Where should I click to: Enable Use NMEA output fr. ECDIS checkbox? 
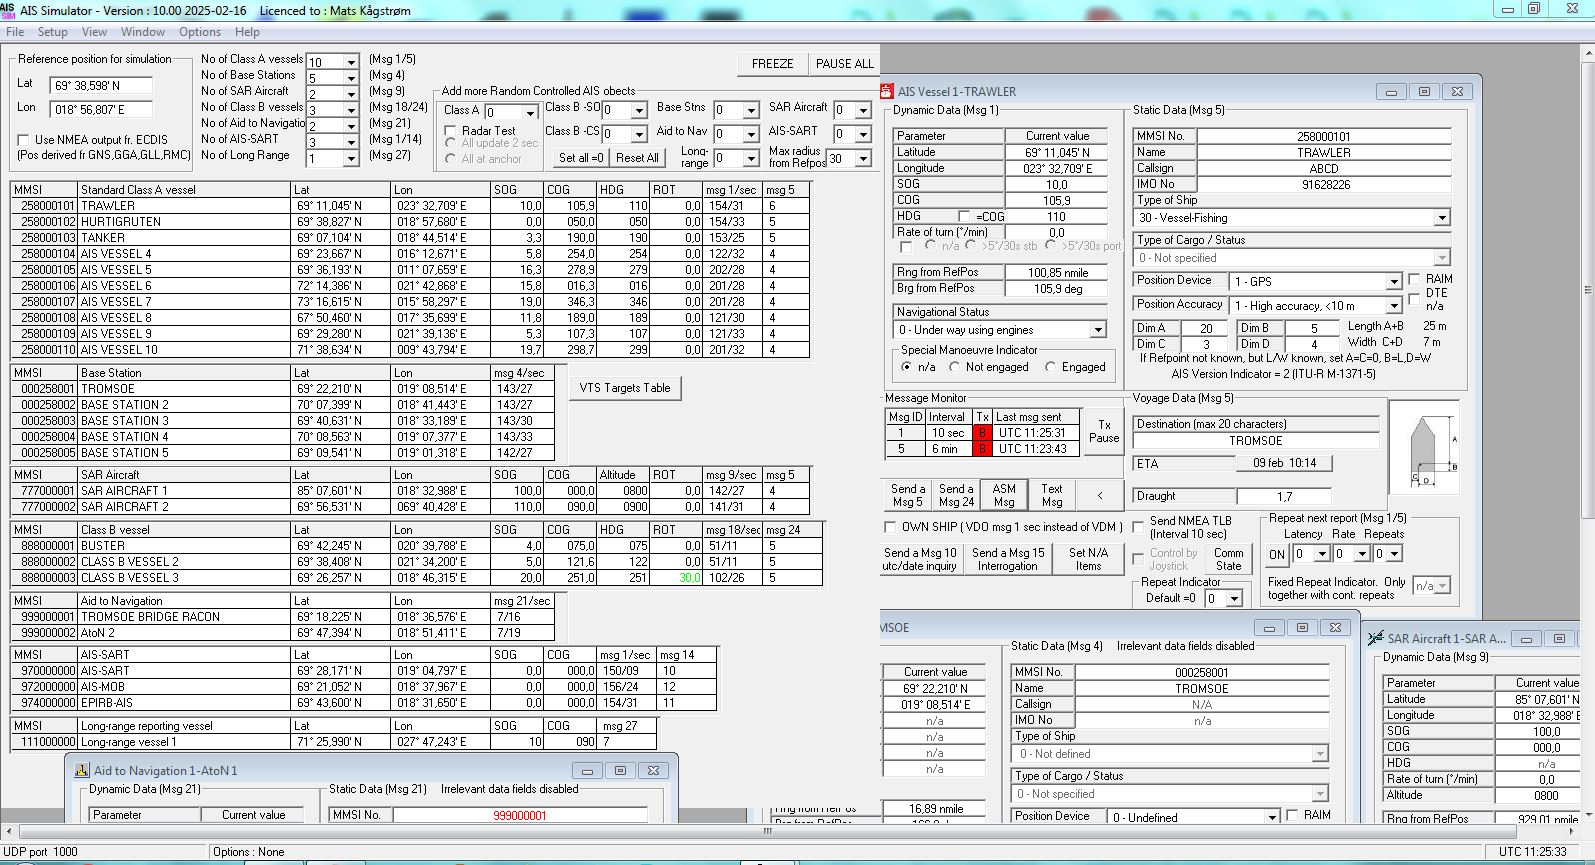pyautogui.click(x=24, y=140)
